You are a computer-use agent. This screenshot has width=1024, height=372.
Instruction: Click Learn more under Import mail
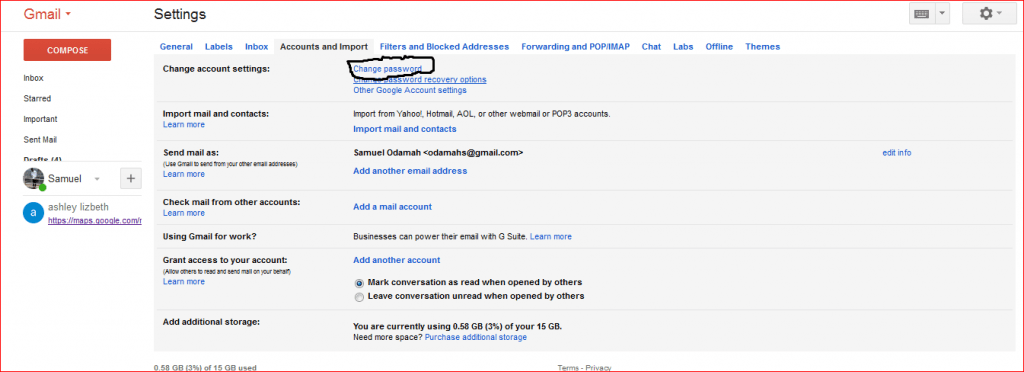(x=184, y=125)
